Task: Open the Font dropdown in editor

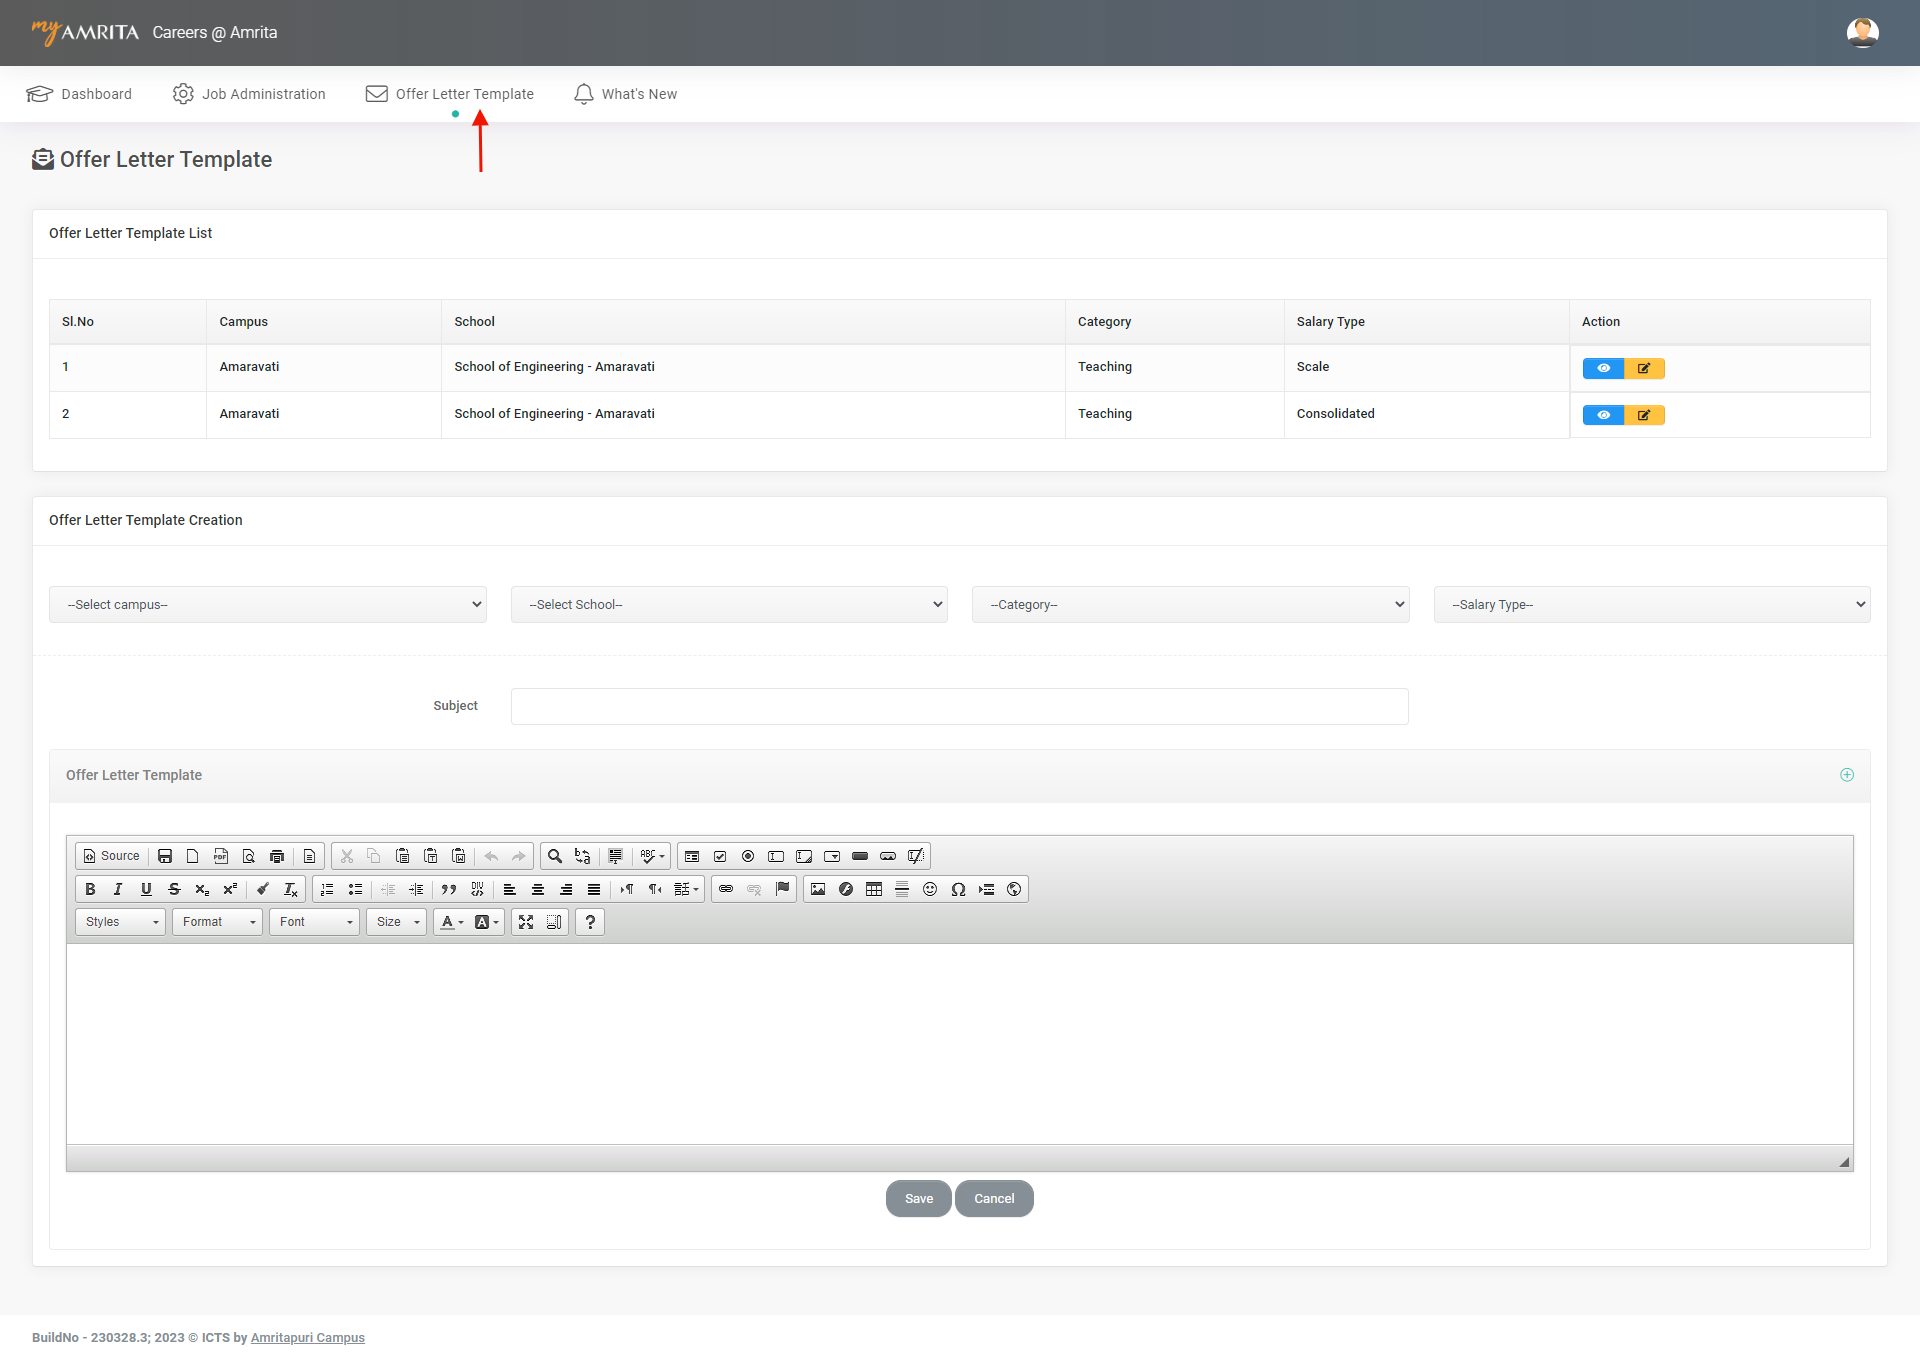Action: (315, 922)
